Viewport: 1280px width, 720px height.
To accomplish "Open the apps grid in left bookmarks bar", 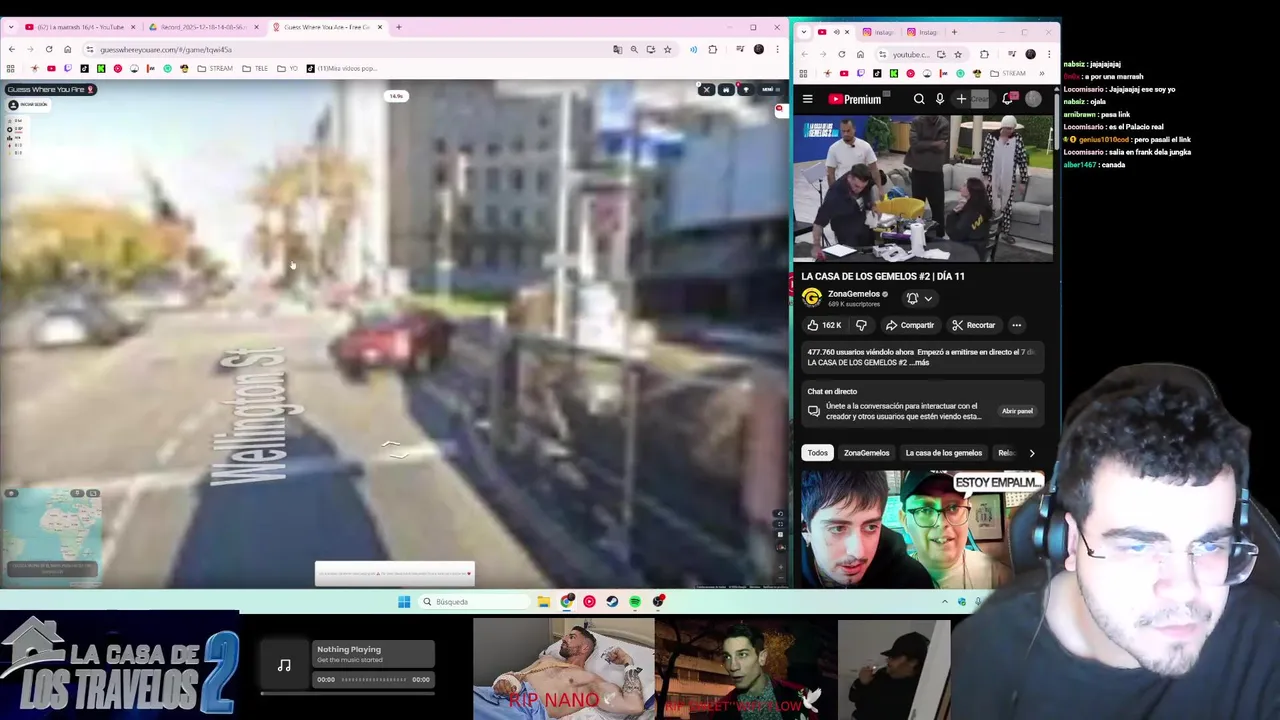I will [x=11, y=68].
